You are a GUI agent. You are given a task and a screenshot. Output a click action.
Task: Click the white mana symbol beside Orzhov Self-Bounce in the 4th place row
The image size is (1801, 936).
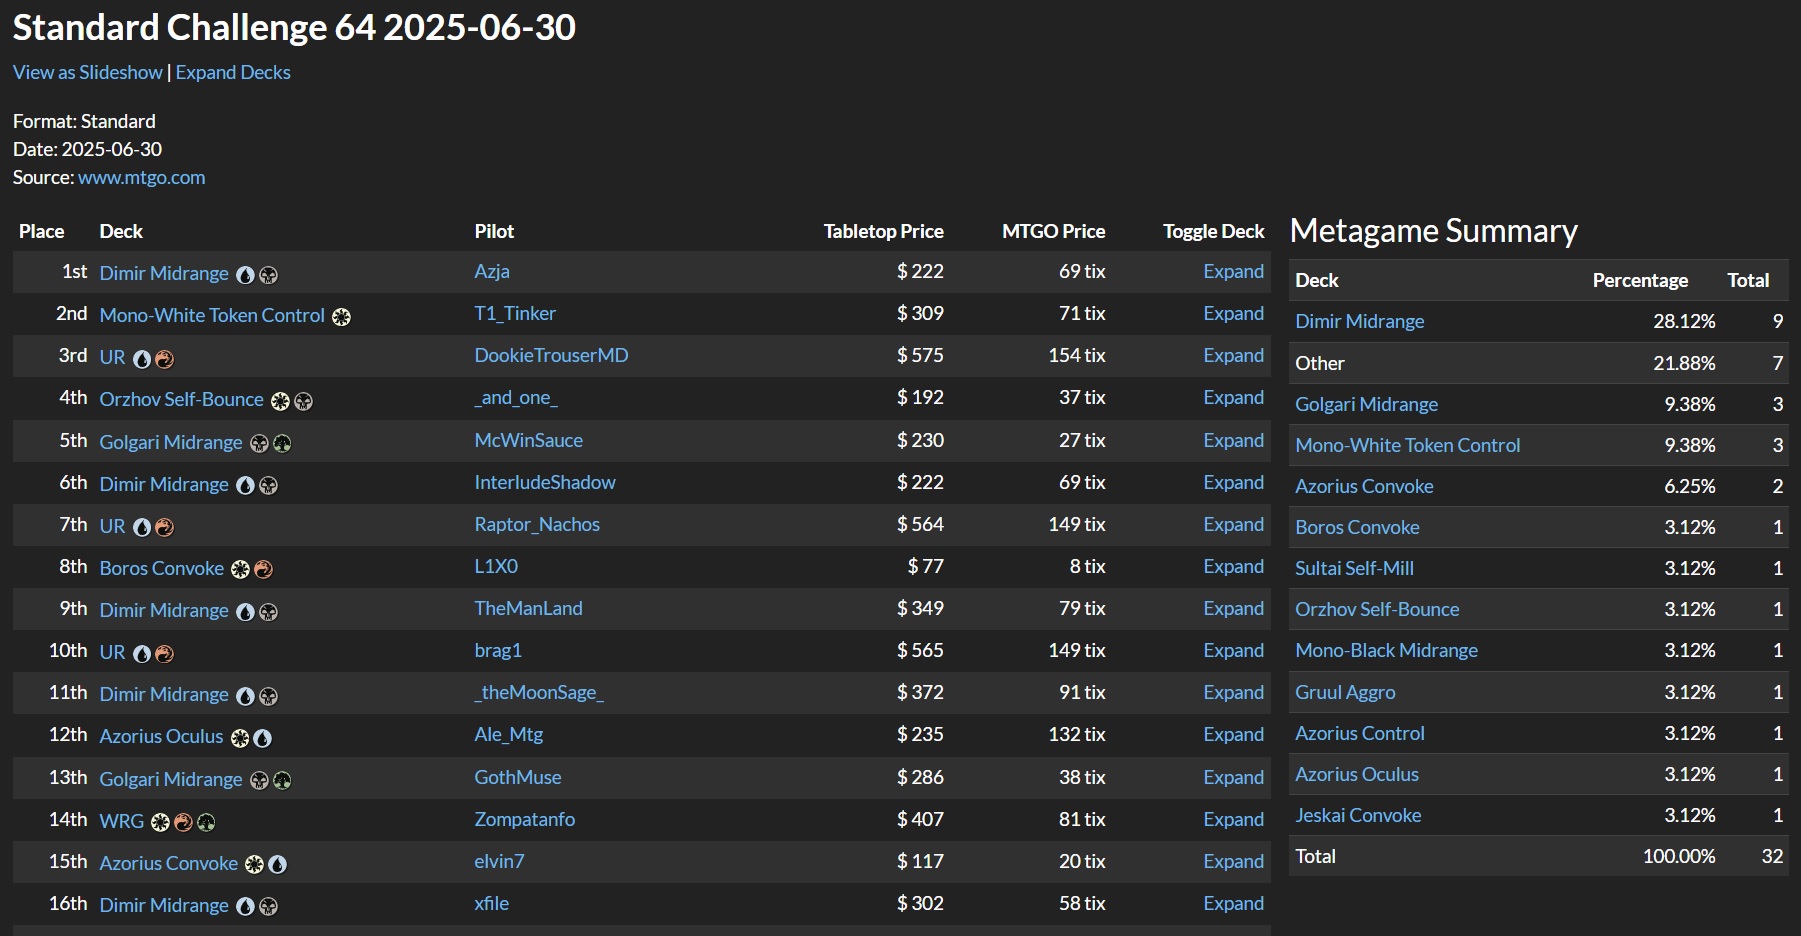tap(280, 401)
